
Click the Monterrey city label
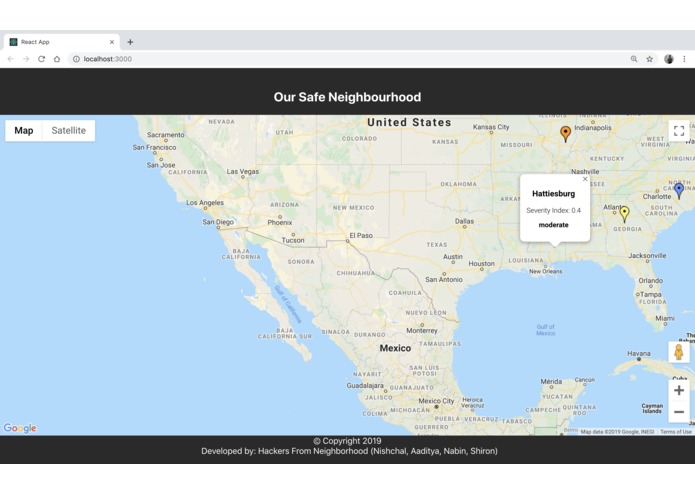[422, 331]
